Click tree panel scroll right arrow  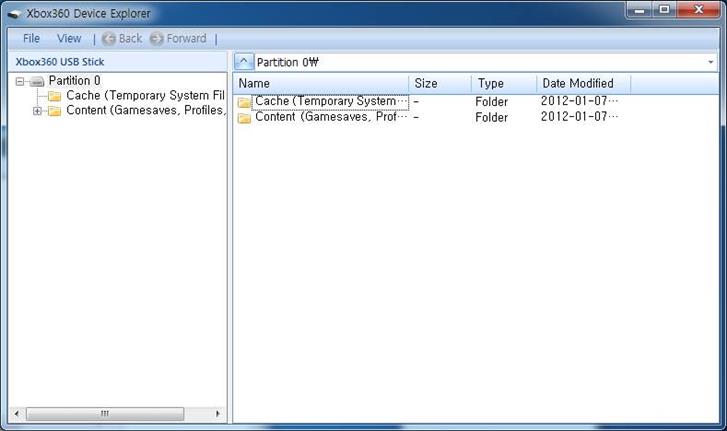[218, 413]
